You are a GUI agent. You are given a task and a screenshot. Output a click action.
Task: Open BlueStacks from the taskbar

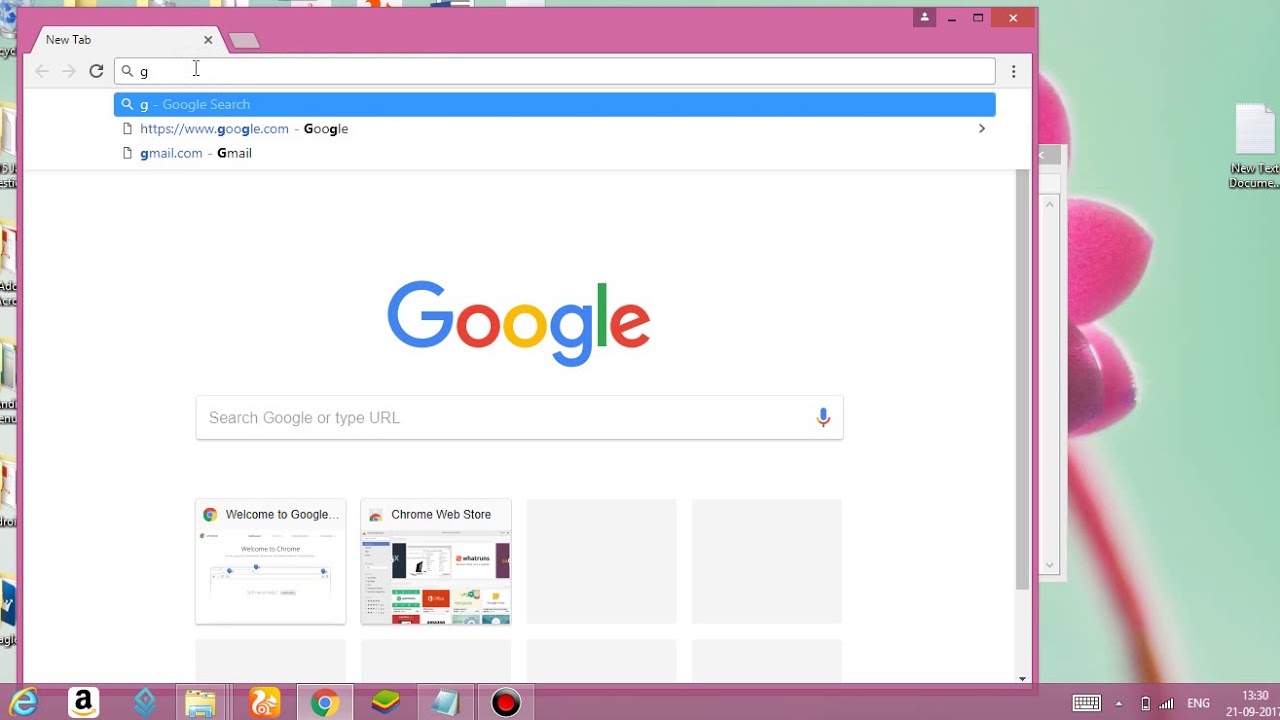click(x=385, y=703)
